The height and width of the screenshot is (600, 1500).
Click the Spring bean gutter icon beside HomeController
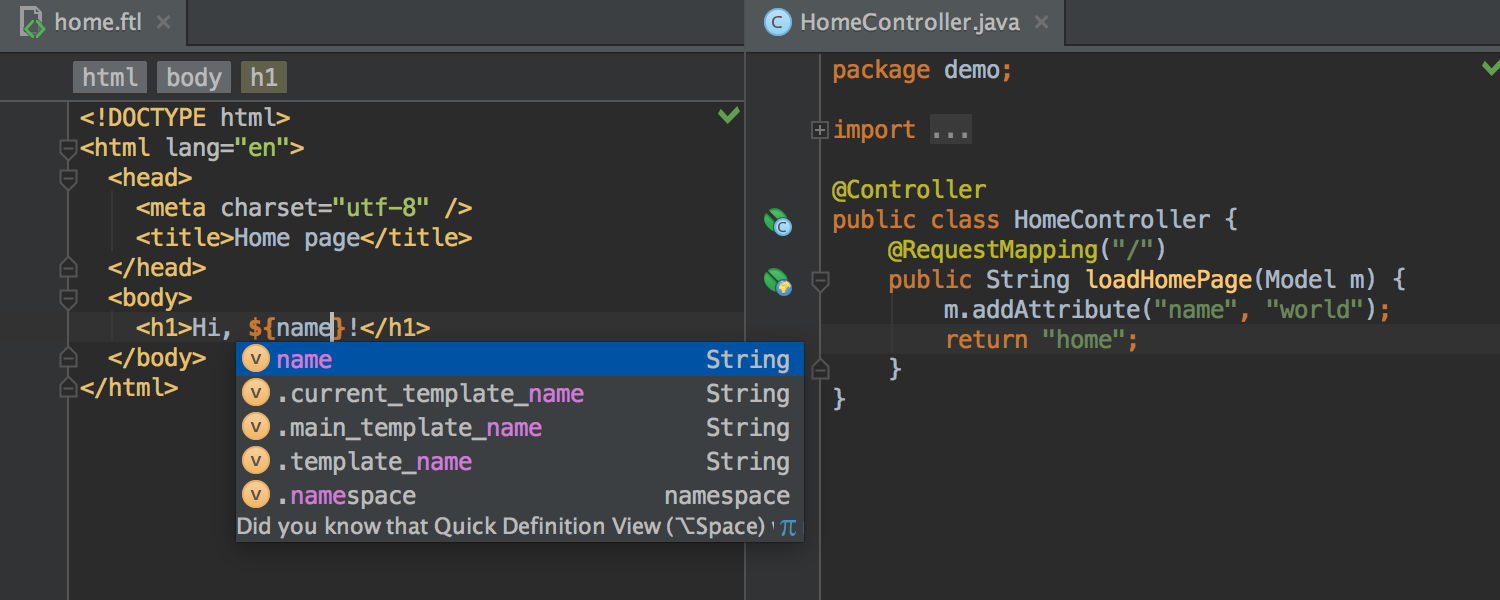pos(779,221)
